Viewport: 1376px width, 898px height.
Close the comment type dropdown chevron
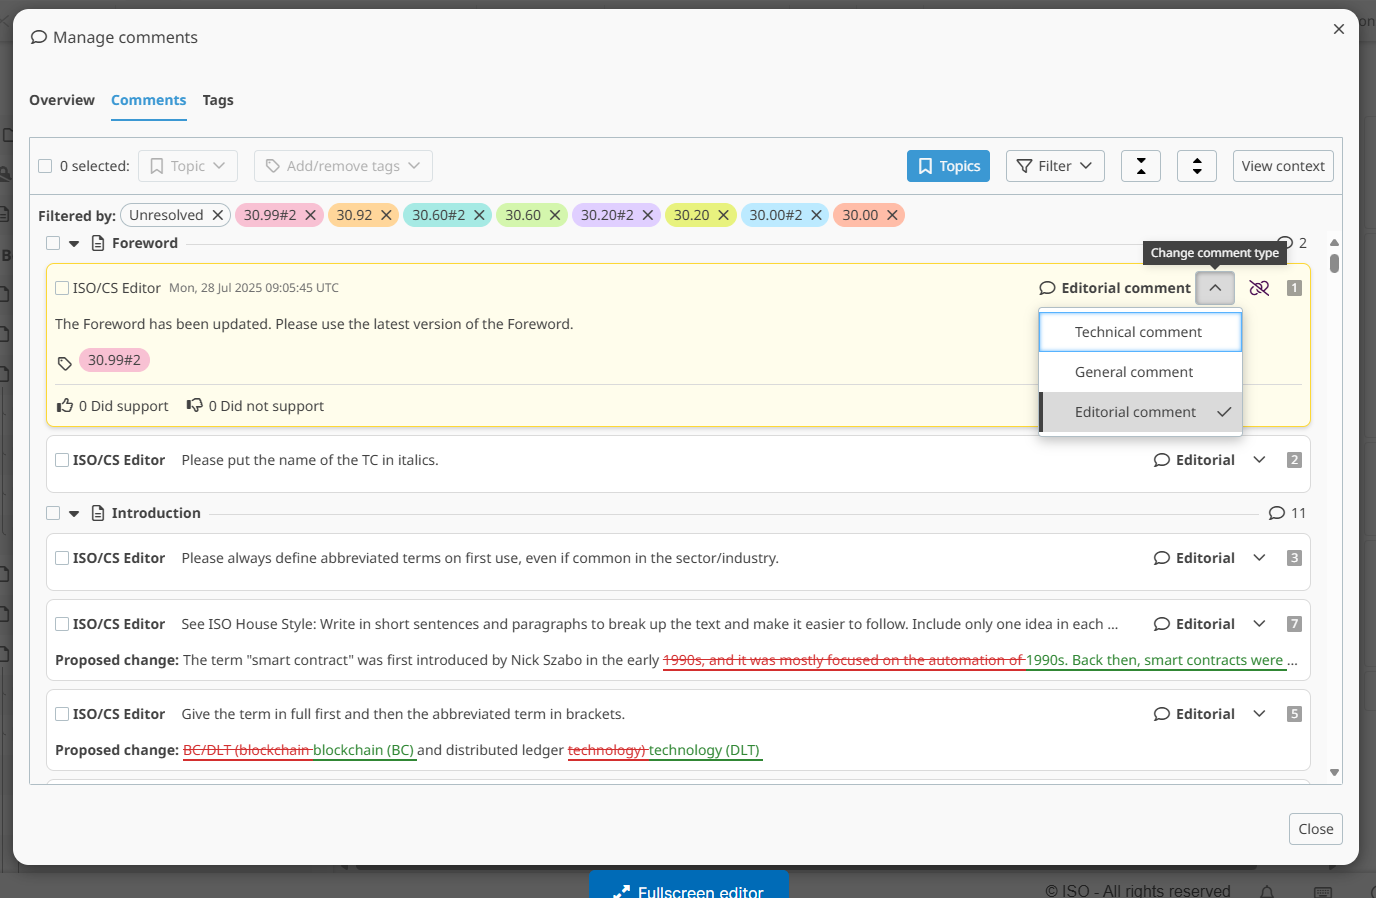click(x=1215, y=288)
